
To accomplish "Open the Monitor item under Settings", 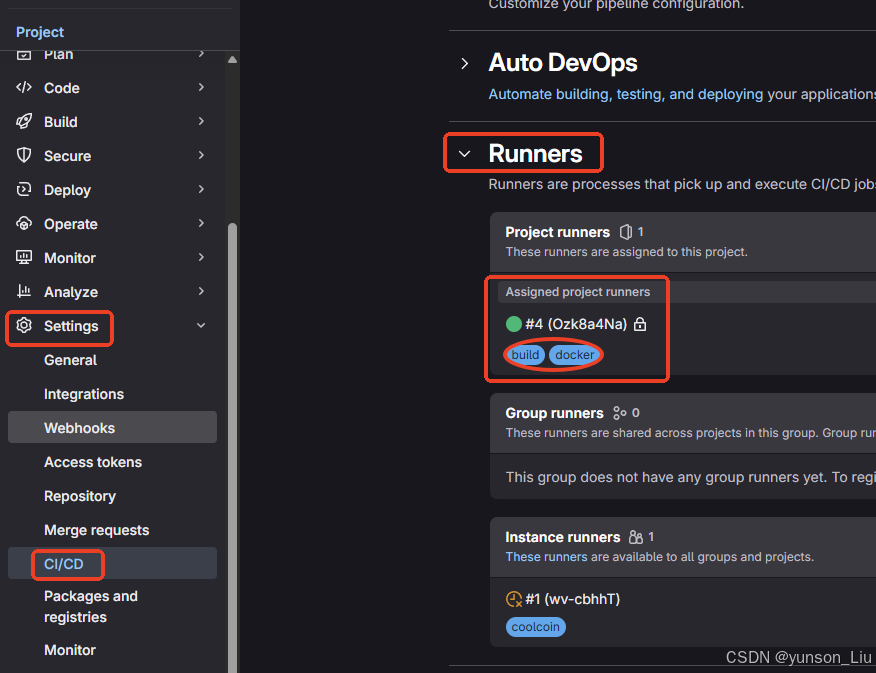I will 112,650.
